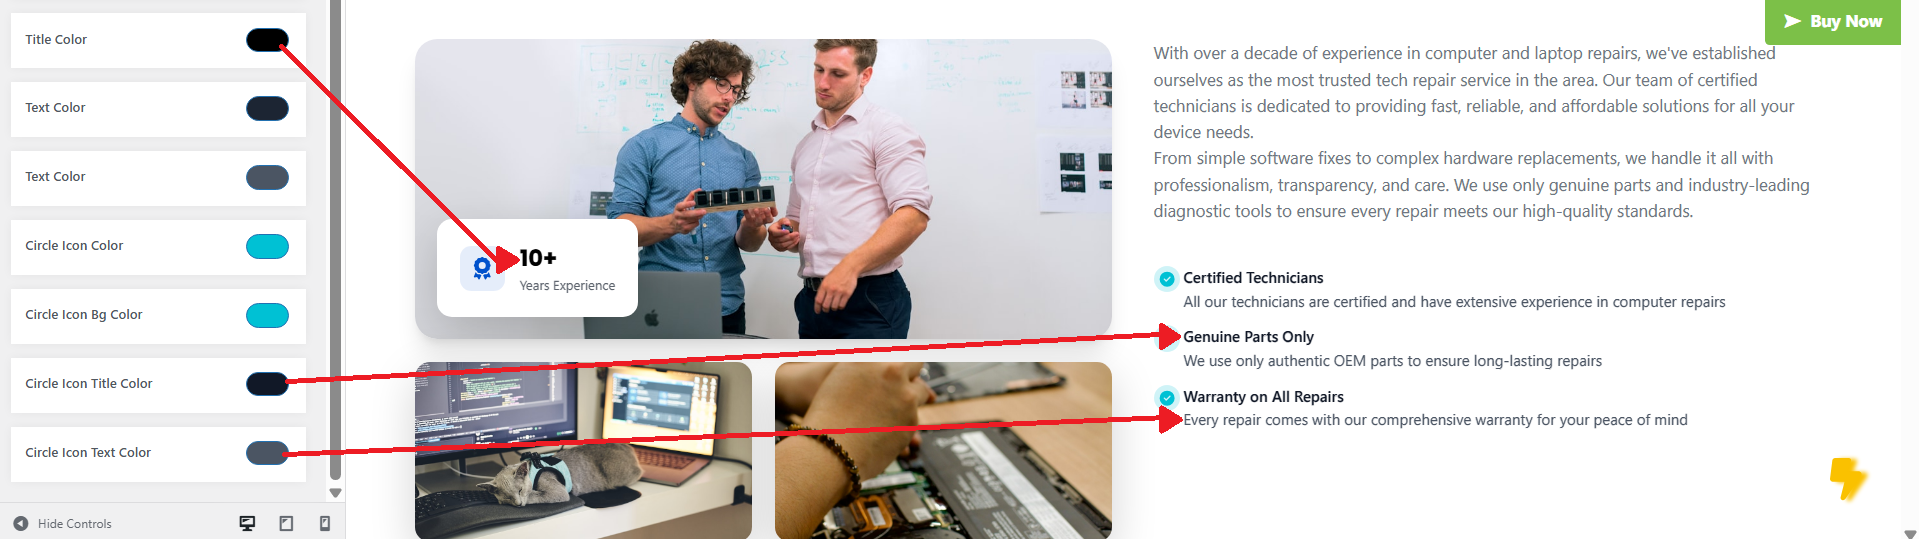Click the laptop repair hands photo

pyautogui.click(x=943, y=451)
